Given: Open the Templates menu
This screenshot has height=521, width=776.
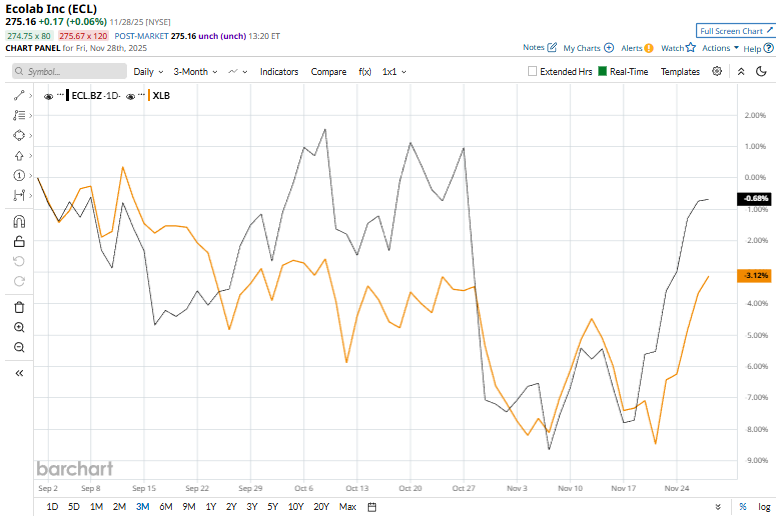Looking at the screenshot, I should point(680,72).
